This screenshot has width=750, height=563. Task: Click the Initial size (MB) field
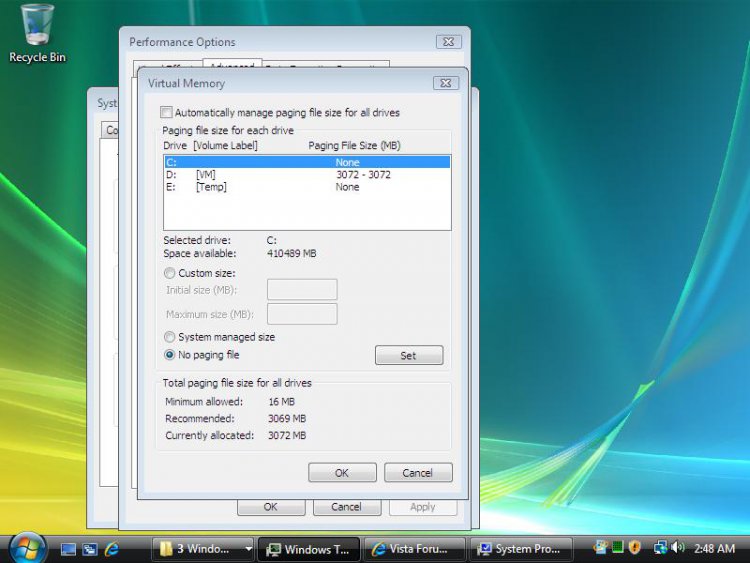pyautogui.click(x=302, y=290)
